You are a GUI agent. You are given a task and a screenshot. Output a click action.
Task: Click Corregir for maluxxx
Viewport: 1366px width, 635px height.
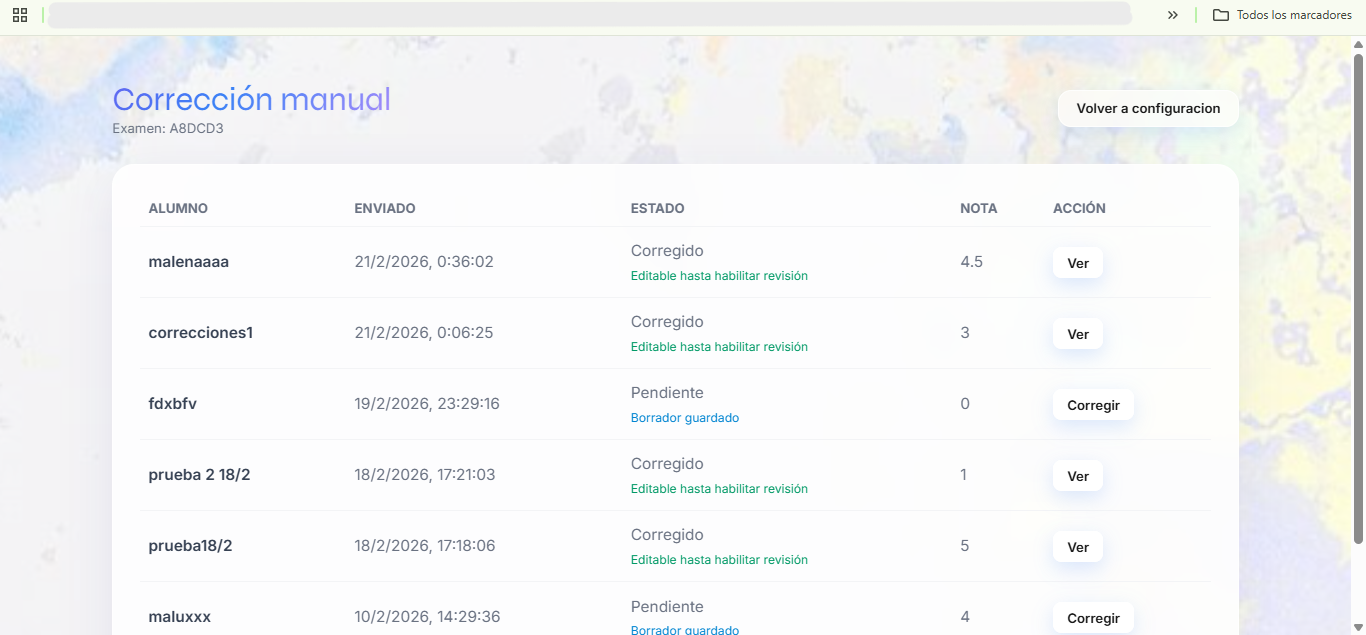(x=1093, y=618)
